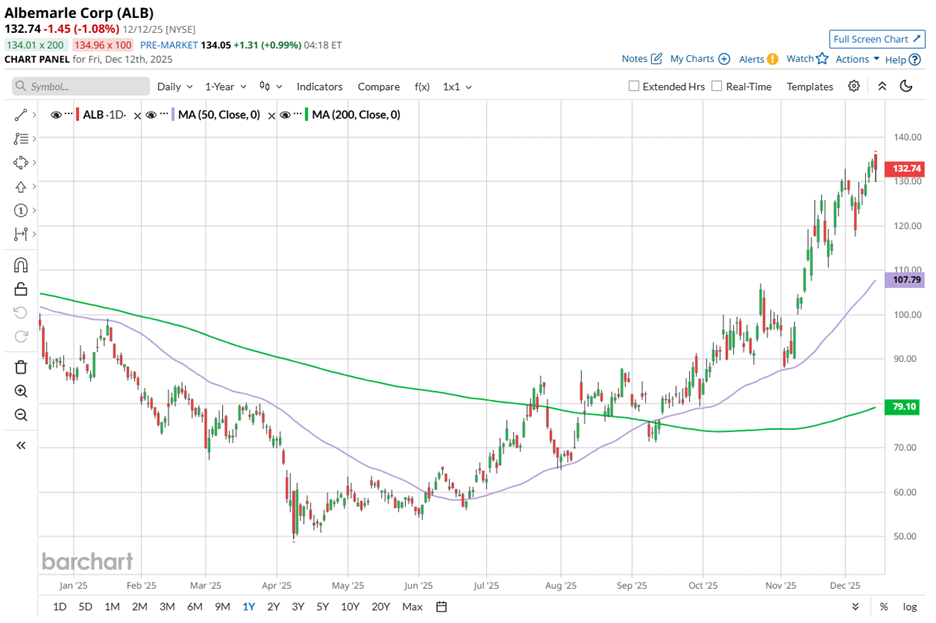Select the Fibonacci/text lines tool

21,138
